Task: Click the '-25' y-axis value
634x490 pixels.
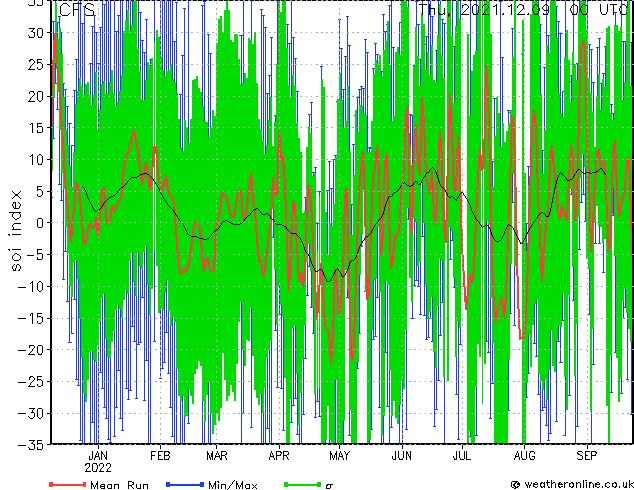Action: 32,382
